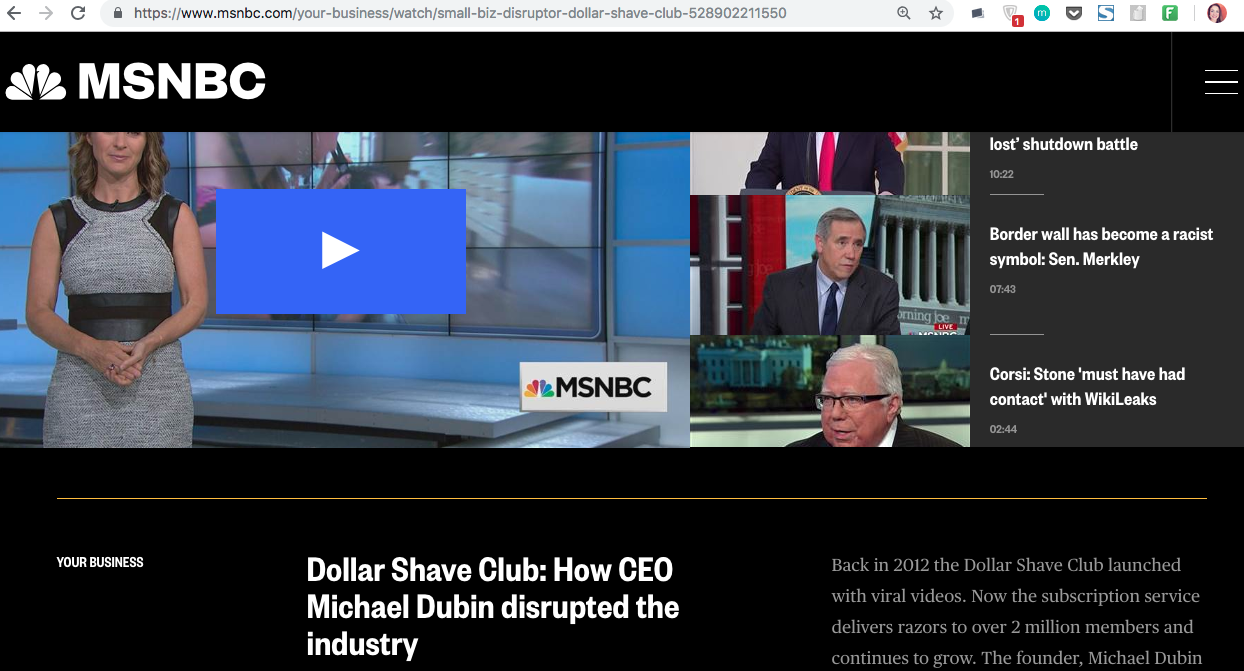The width and height of the screenshot is (1244, 671).
Task: Open the Sen. Merkley video thumbnail
Action: pos(830,265)
